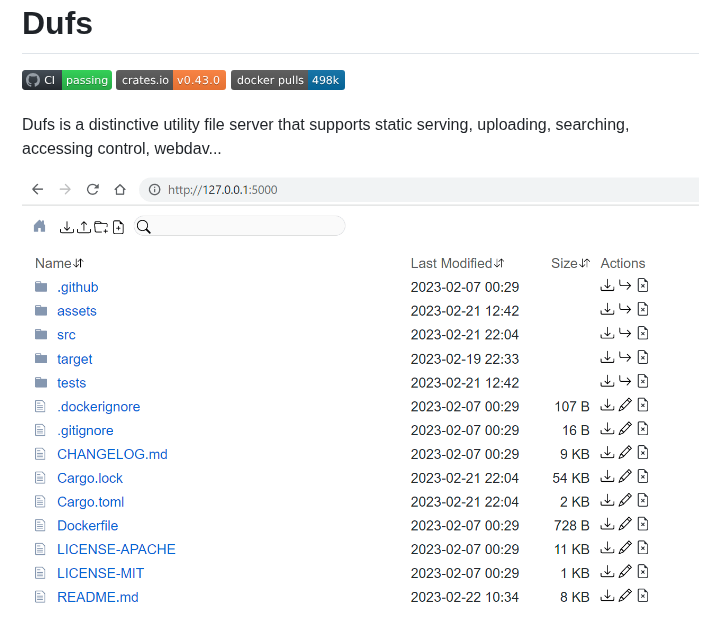Go back with browser back arrow
Viewport: 718px width, 623px height.
(x=38, y=190)
